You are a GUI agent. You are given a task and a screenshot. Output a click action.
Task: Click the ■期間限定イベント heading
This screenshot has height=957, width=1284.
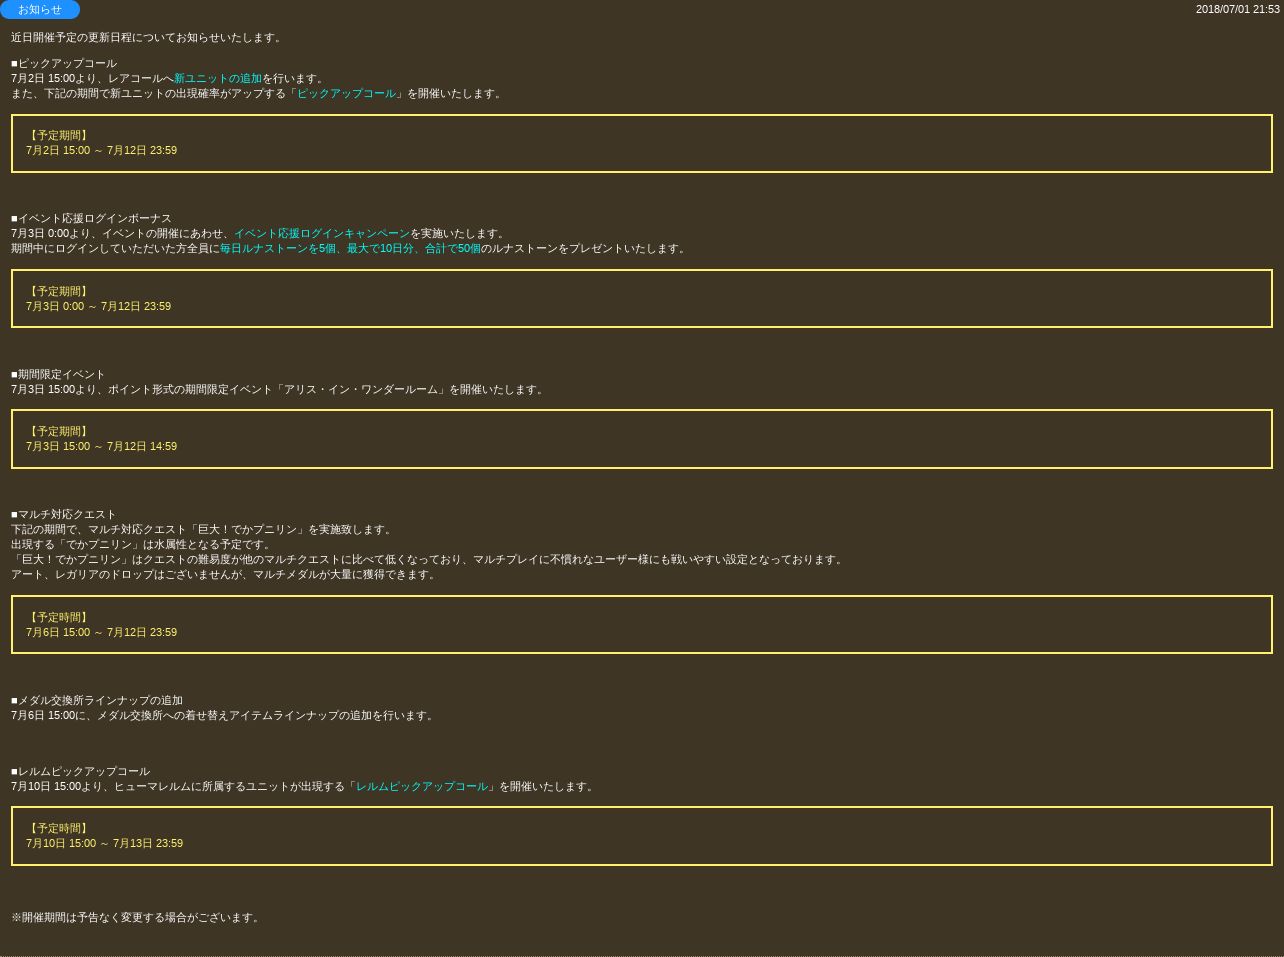click(58, 375)
